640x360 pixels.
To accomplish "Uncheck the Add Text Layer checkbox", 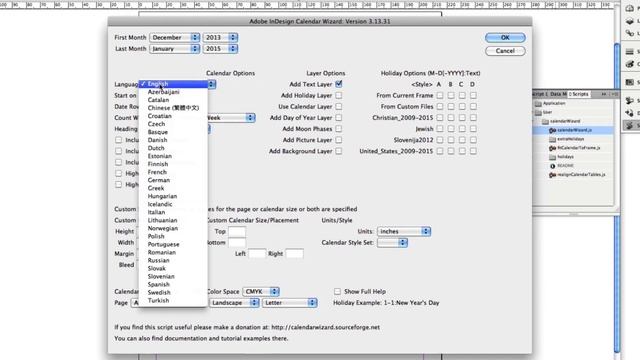I will tap(339, 84).
